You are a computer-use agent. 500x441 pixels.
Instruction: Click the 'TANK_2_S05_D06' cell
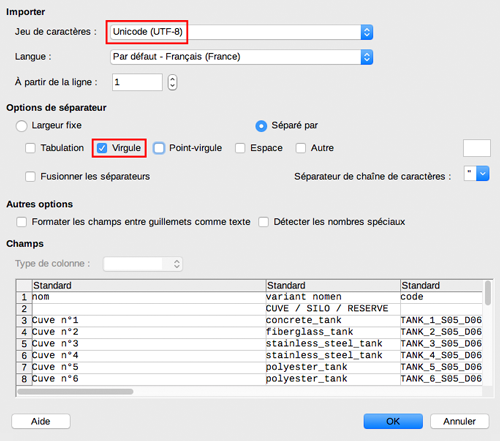441,332
